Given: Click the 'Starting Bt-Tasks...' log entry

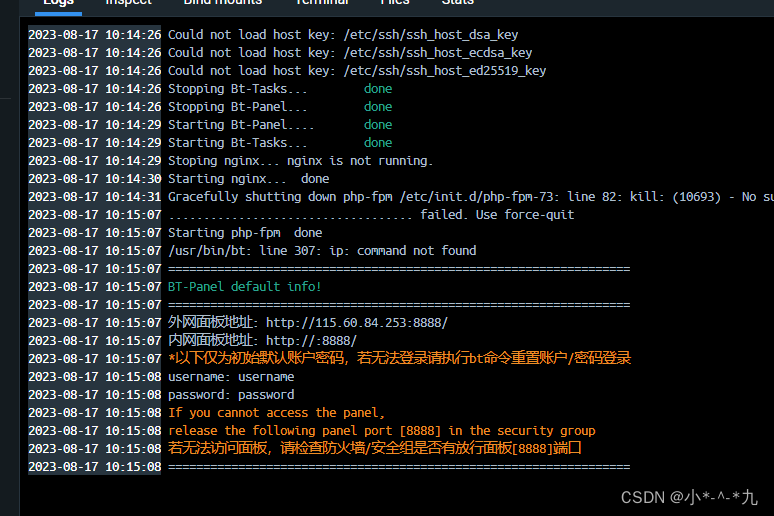Looking at the screenshot, I should 237,143.
